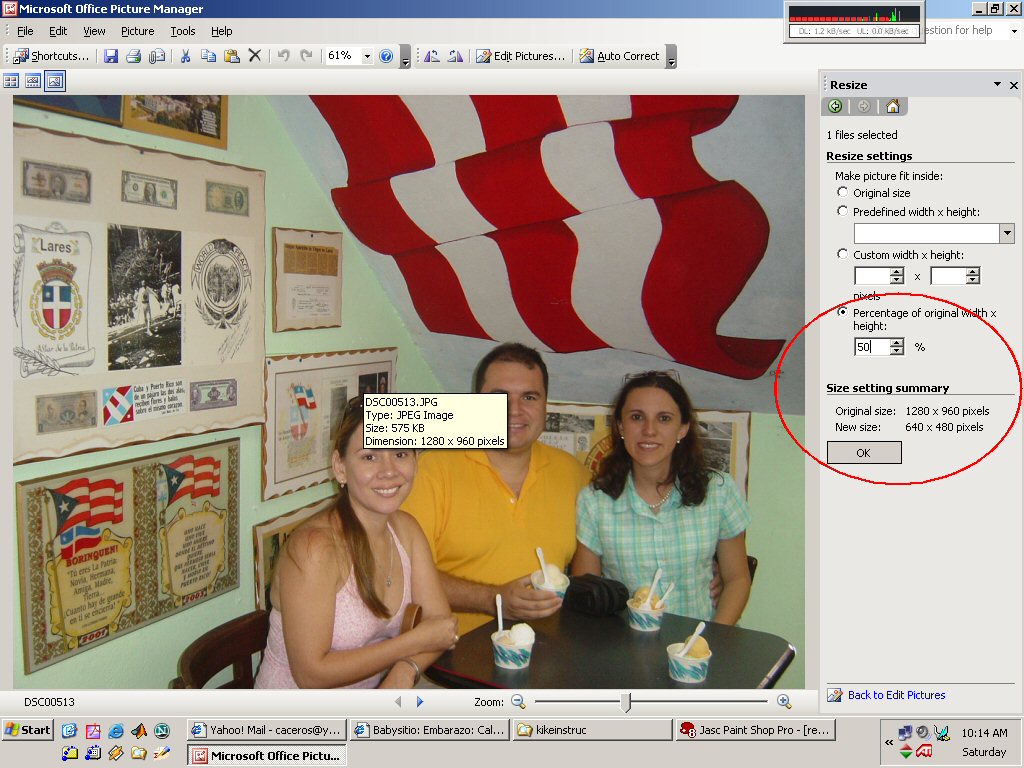Screen dimensions: 1024x768
Task: Rotate picture left using toolbar icon
Action: (x=432, y=56)
